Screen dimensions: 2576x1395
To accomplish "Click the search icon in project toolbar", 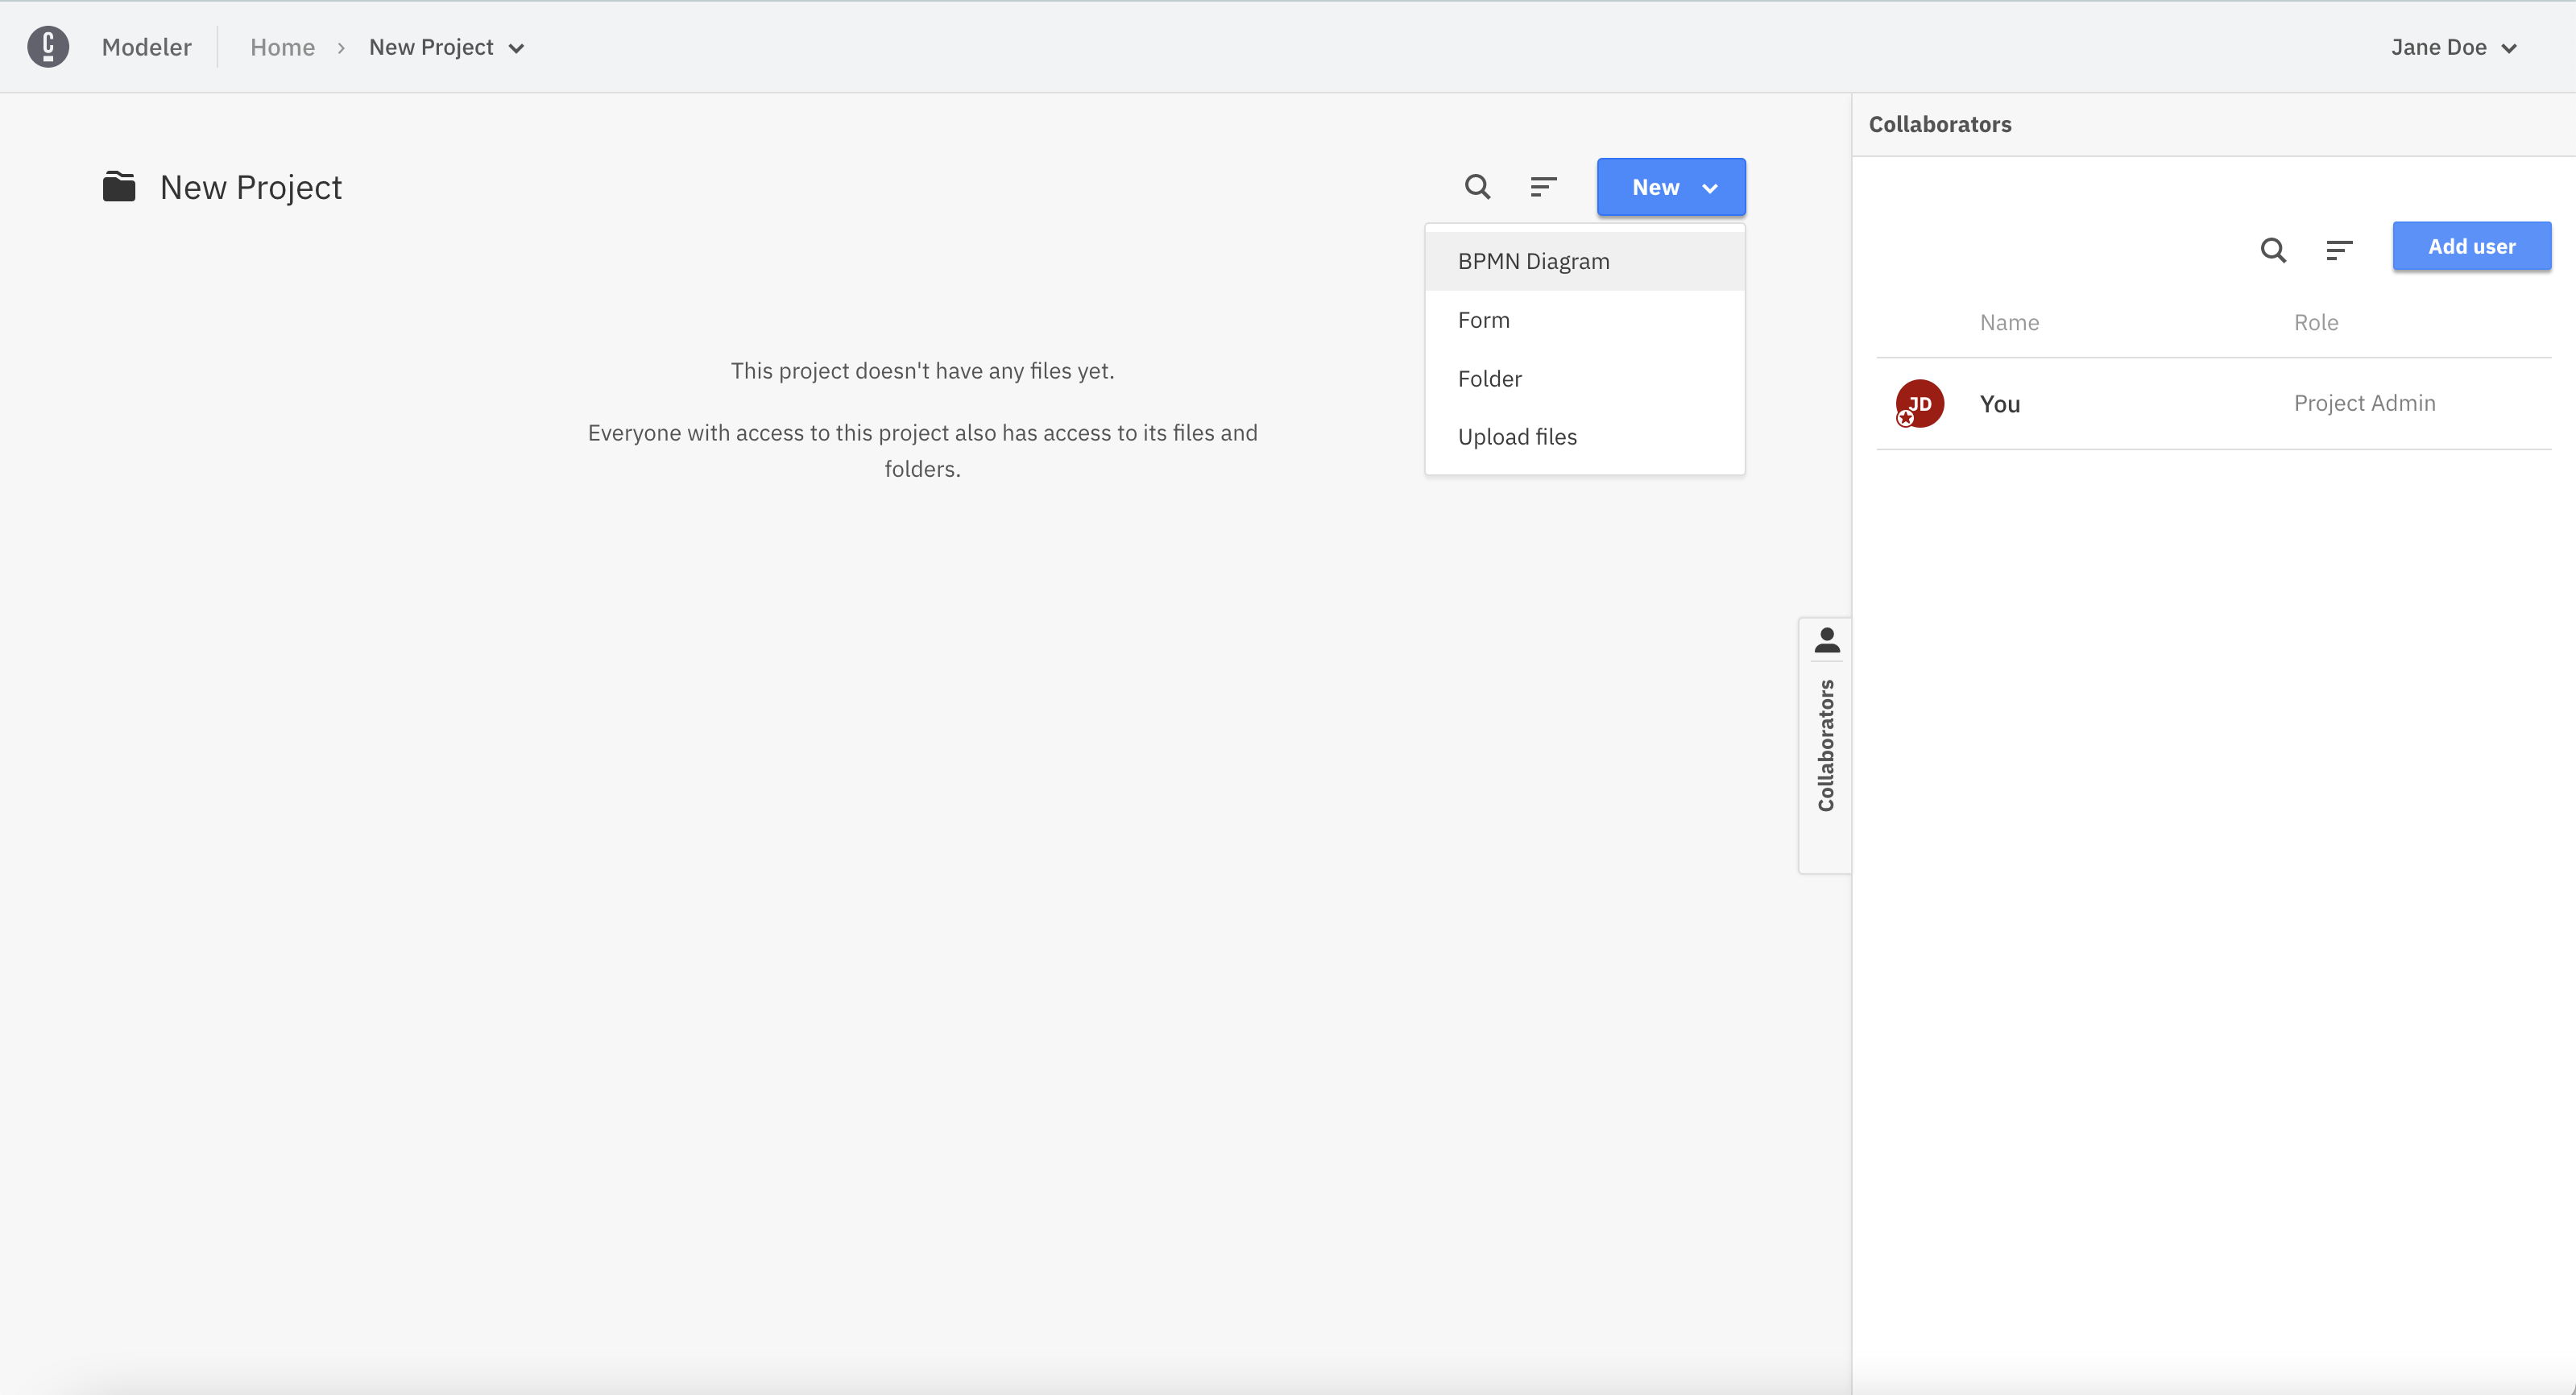I will click(1477, 187).
